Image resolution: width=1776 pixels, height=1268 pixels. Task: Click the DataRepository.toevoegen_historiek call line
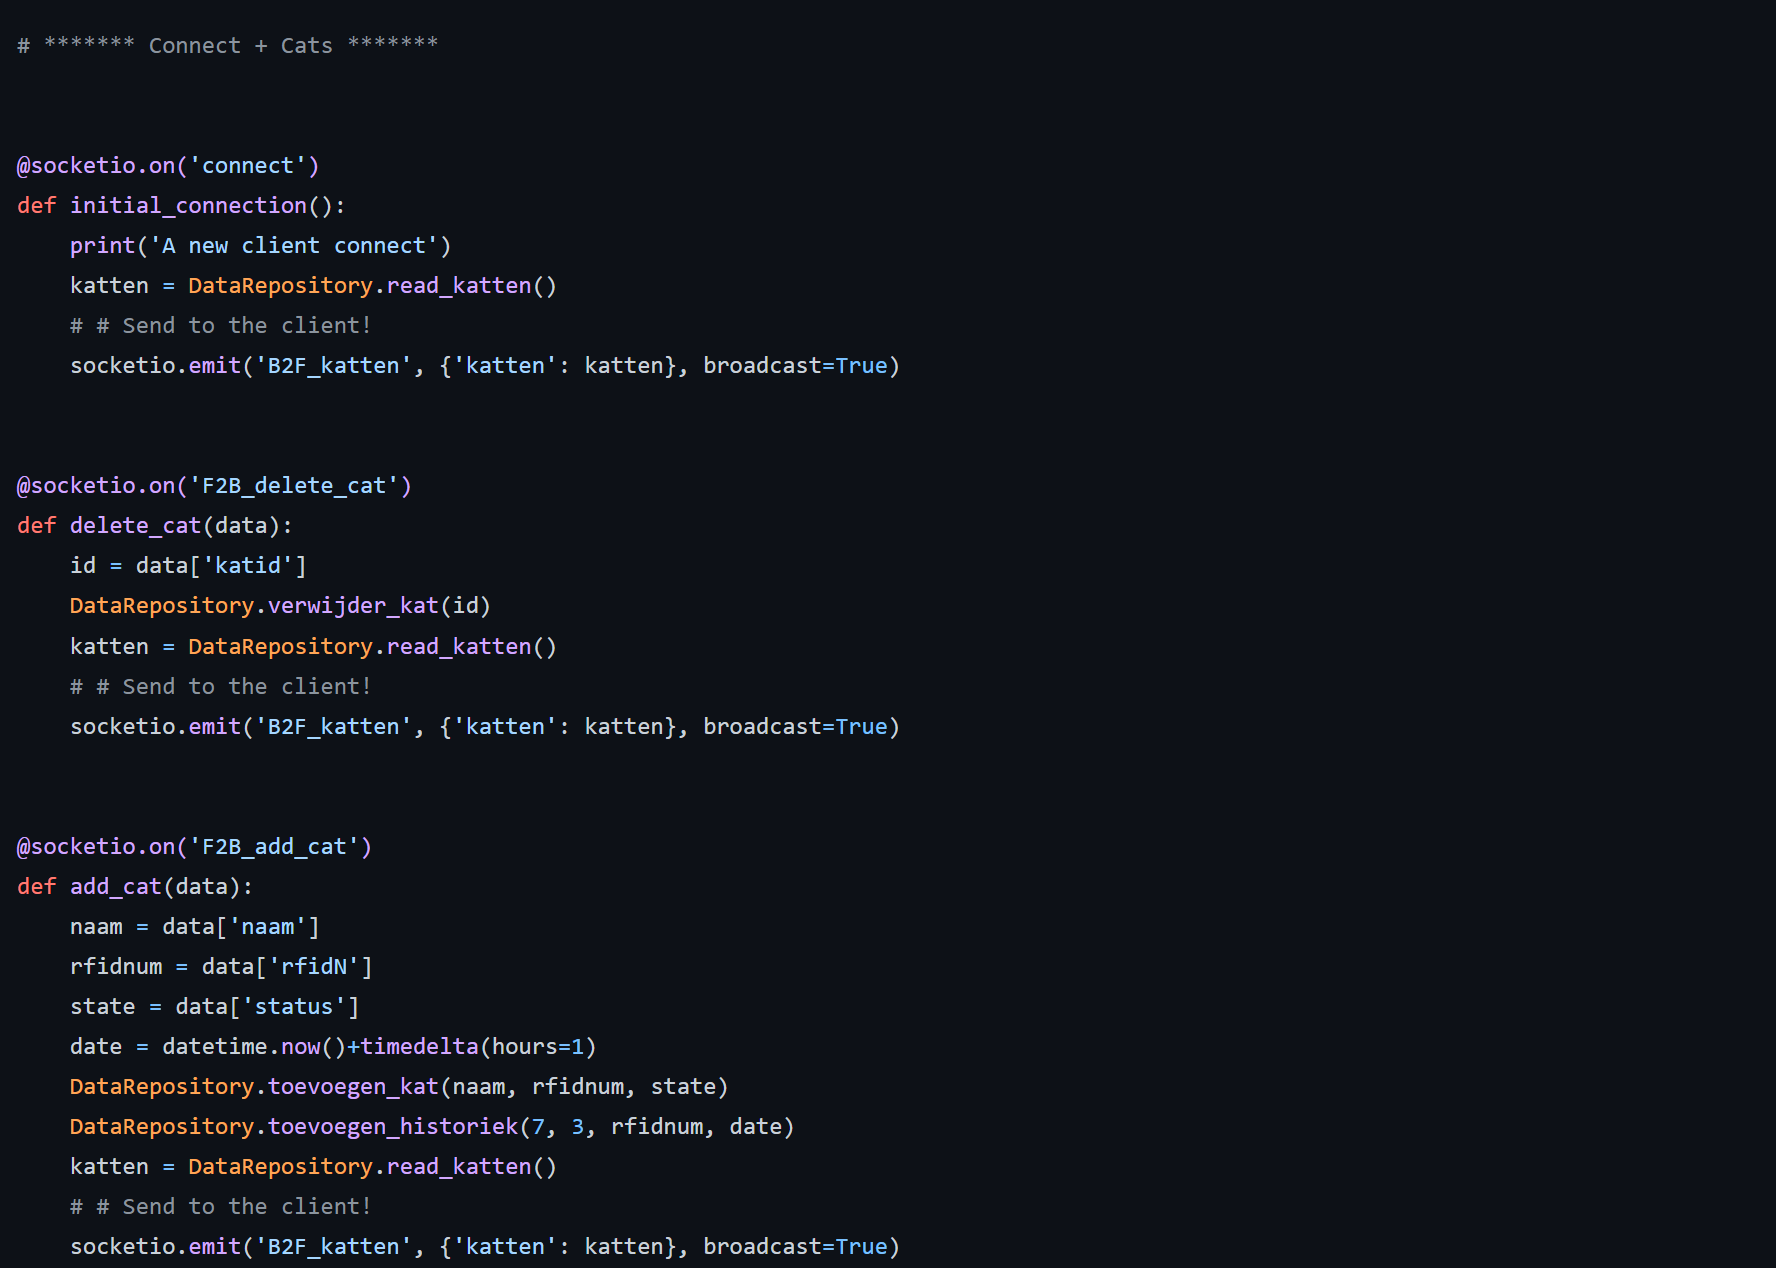click(432, 1126)
